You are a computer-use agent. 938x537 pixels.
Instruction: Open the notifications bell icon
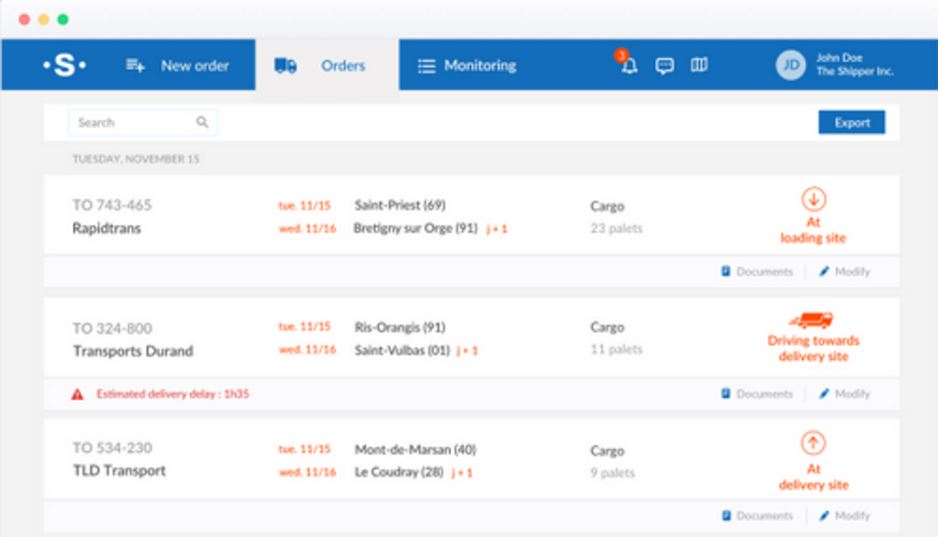pyautogui.click(x=629, y=65)
